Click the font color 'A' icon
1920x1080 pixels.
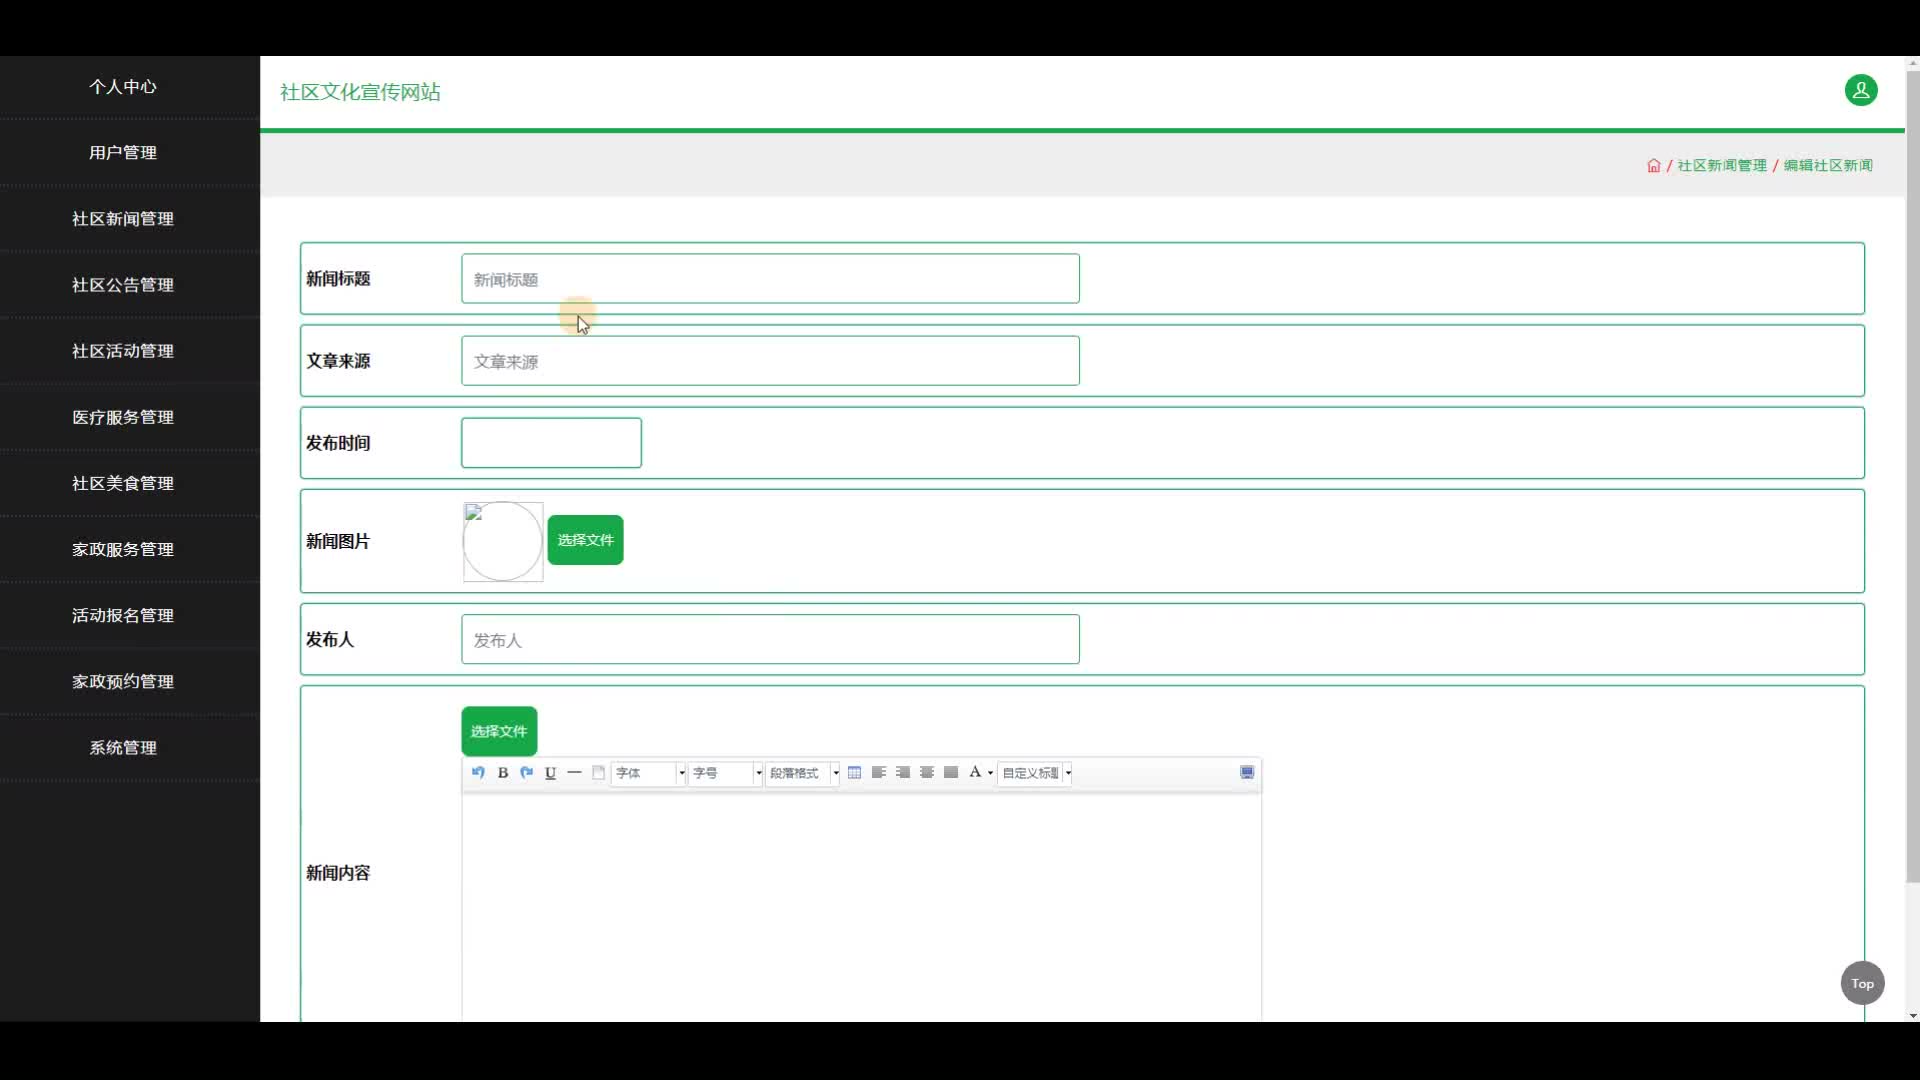(975, 772)
